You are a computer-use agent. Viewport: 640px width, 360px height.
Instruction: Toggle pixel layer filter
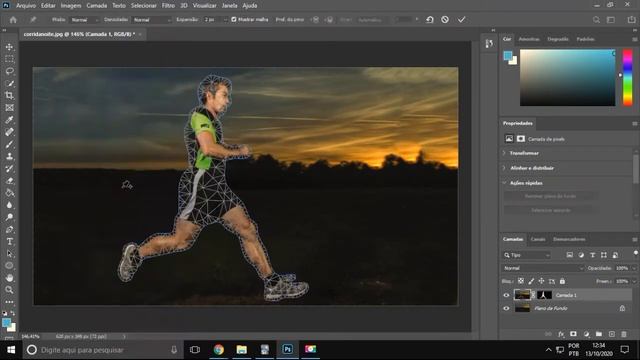tap(569, 255)
